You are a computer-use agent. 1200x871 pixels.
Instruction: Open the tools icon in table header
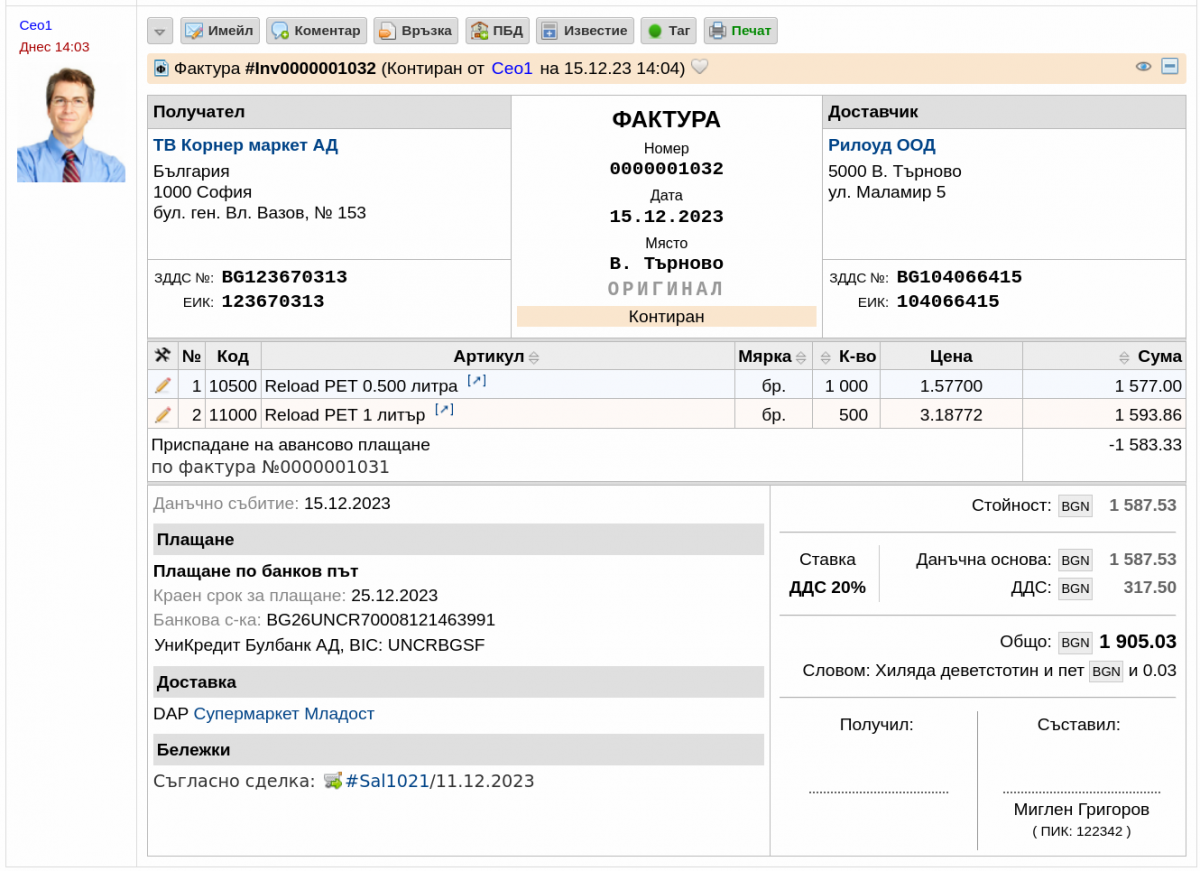(162, 355)
